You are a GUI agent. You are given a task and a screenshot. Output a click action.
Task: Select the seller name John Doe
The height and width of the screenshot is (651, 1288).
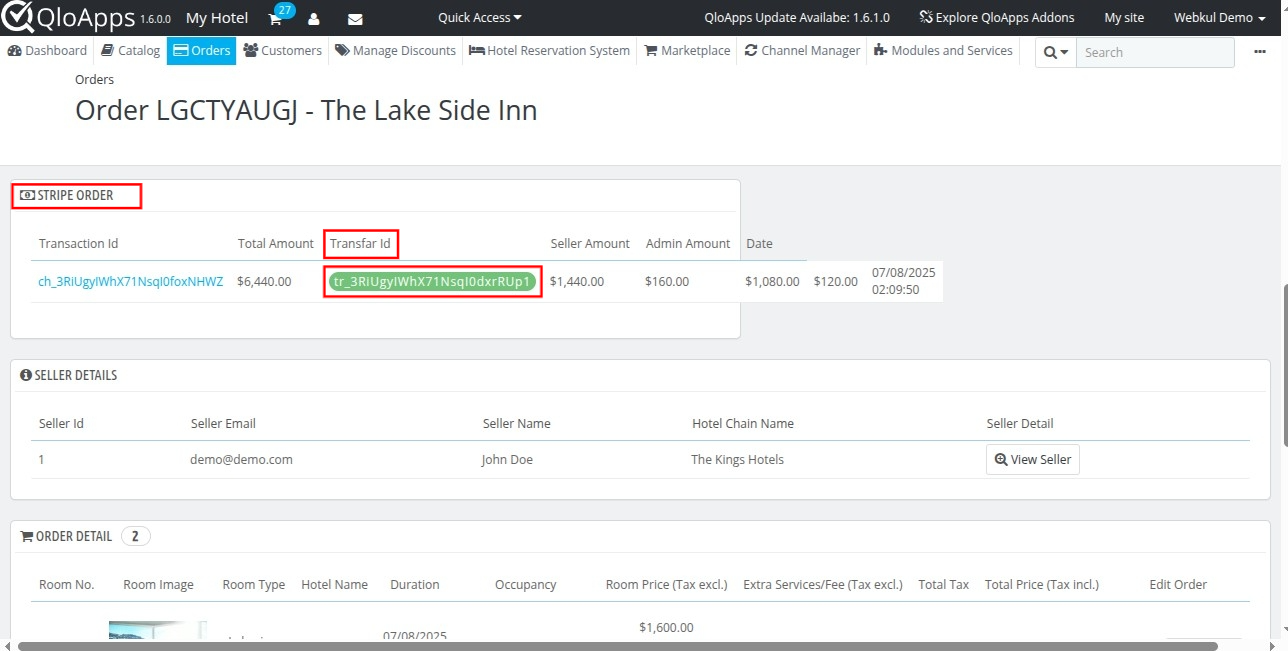507,460
